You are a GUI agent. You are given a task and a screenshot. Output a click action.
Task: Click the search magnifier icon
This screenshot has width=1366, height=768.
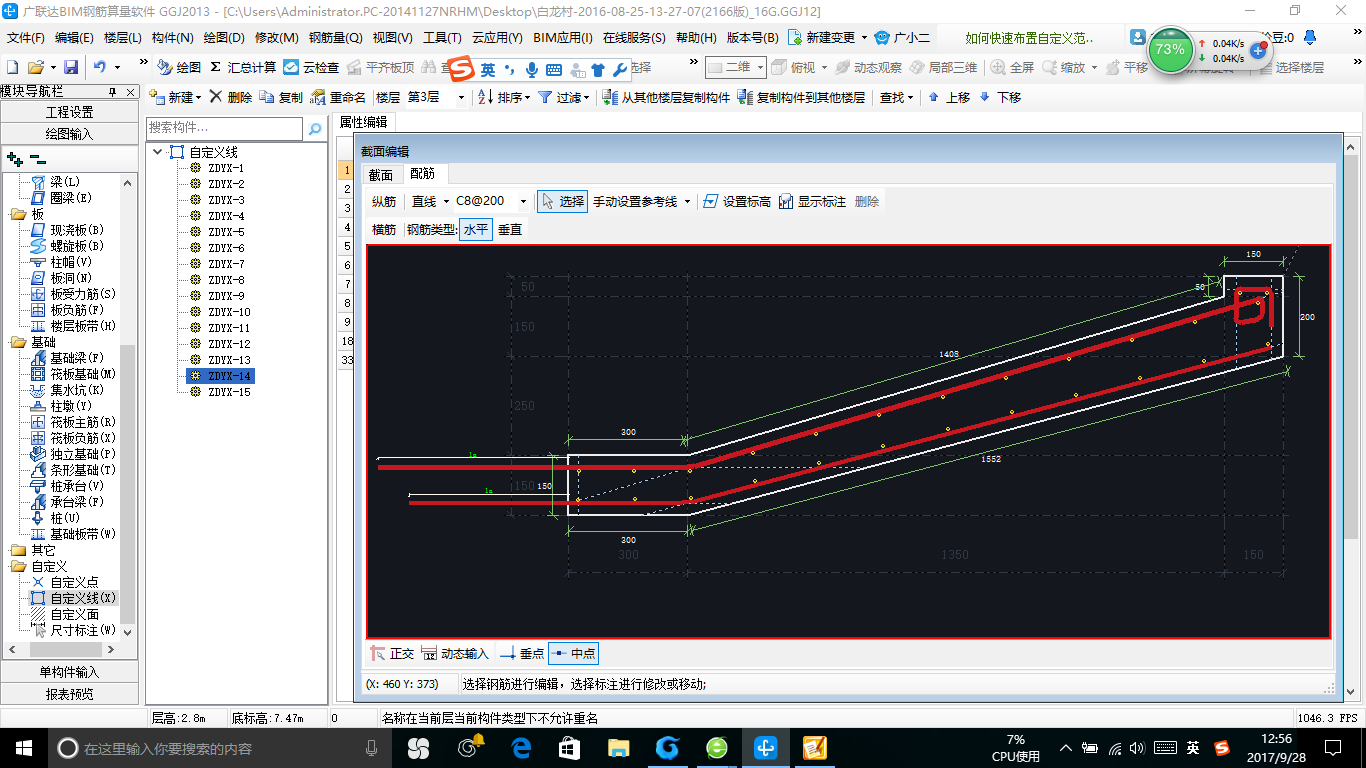pyautogui.click(x=315, y=129)
